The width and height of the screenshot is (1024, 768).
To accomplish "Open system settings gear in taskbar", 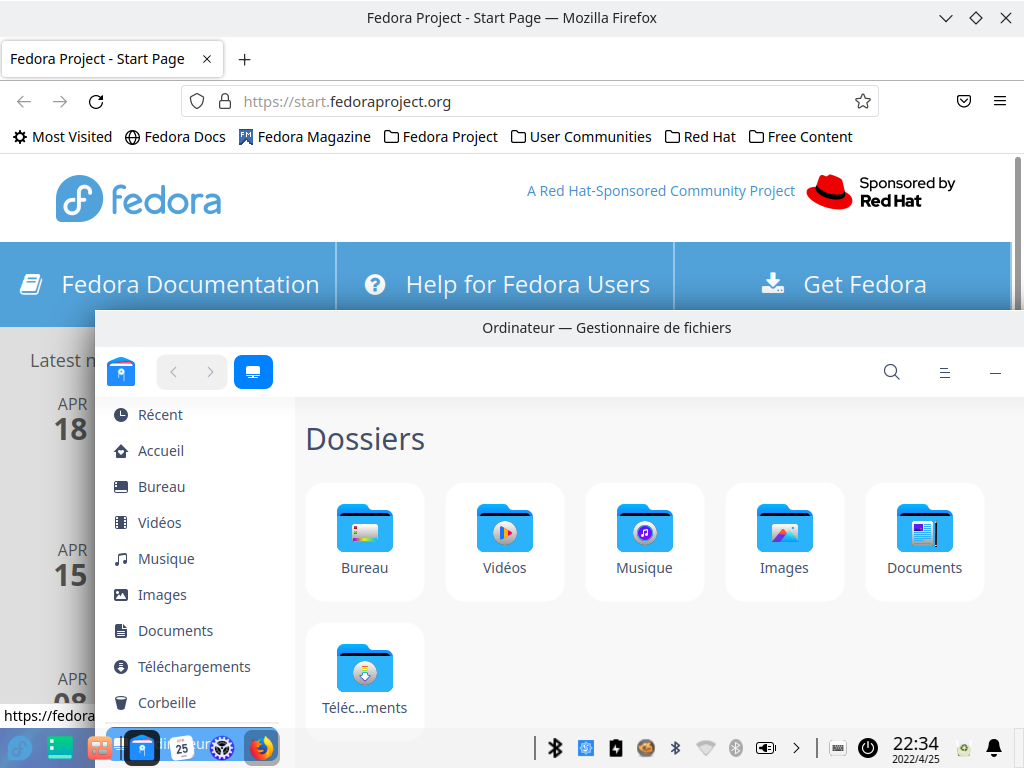I will pos(222,748).
